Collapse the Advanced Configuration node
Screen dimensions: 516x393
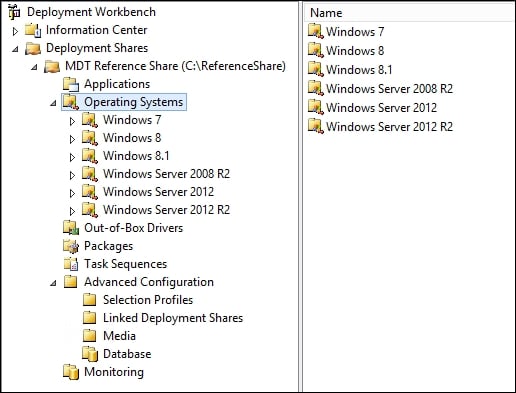[53, 283]
